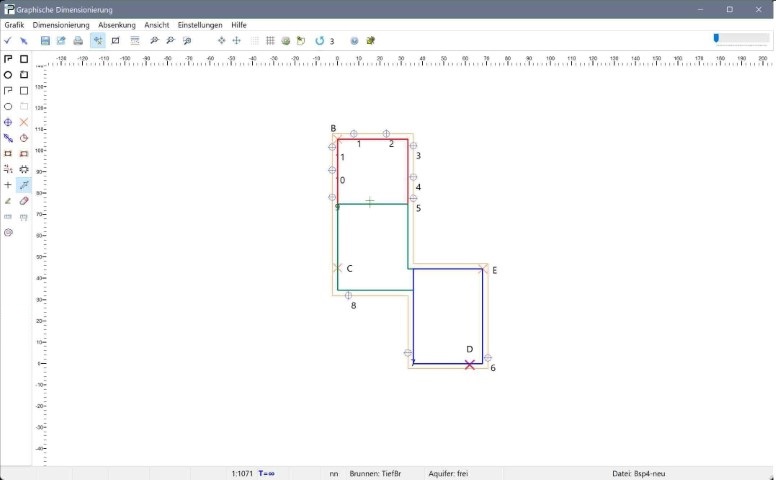Image resolution: width=776 pixels, height=480 pixels.
Task: Click the printer icon in toolbar
Action: tap(78, 41)
